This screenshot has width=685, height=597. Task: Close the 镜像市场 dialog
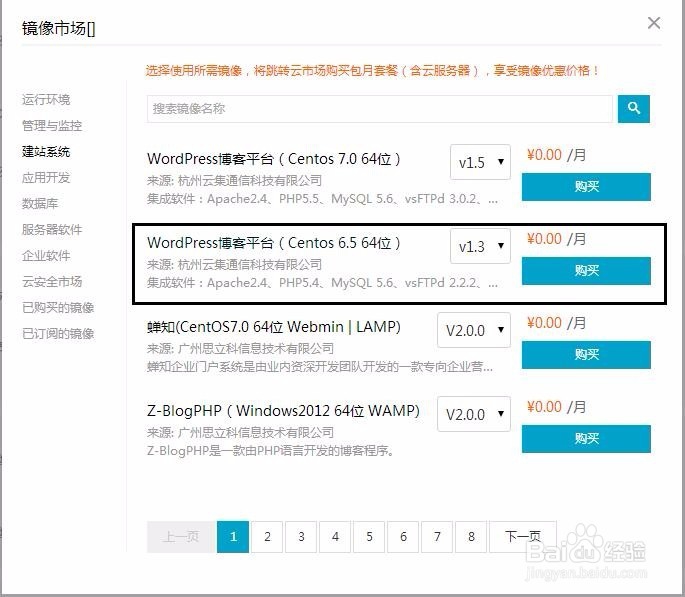654,23
